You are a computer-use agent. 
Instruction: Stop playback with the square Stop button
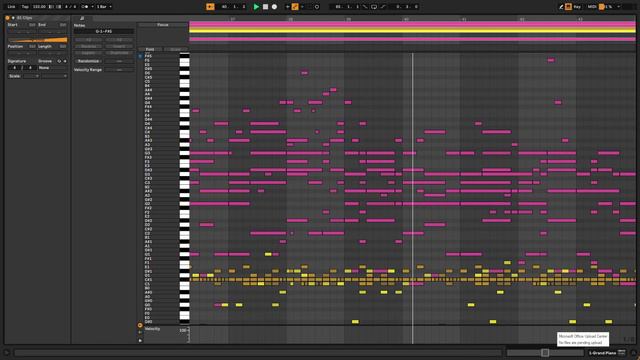click(x=265, y=7)
